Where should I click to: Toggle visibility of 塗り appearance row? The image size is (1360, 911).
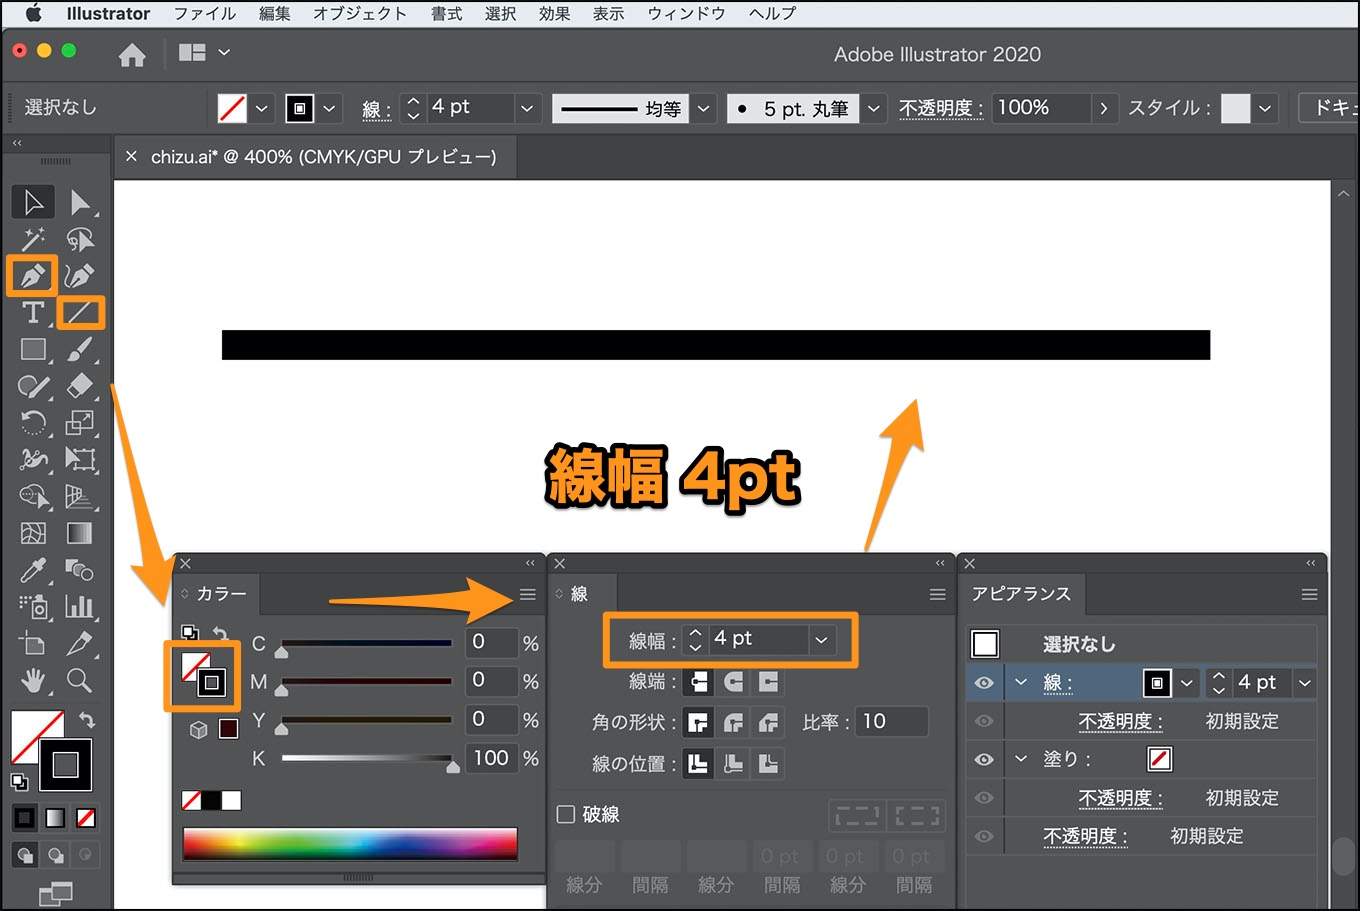click(984, 759)
